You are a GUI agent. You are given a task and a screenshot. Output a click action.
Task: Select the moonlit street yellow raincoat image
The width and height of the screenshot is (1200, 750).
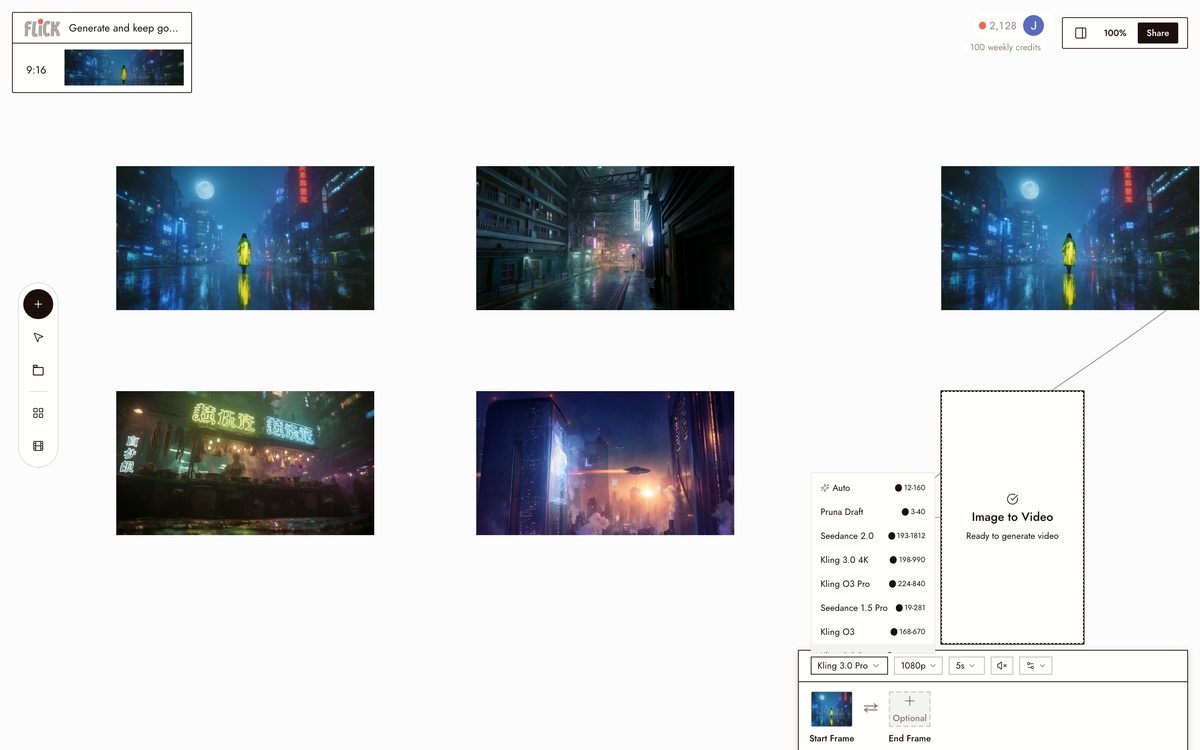(245, 238)
